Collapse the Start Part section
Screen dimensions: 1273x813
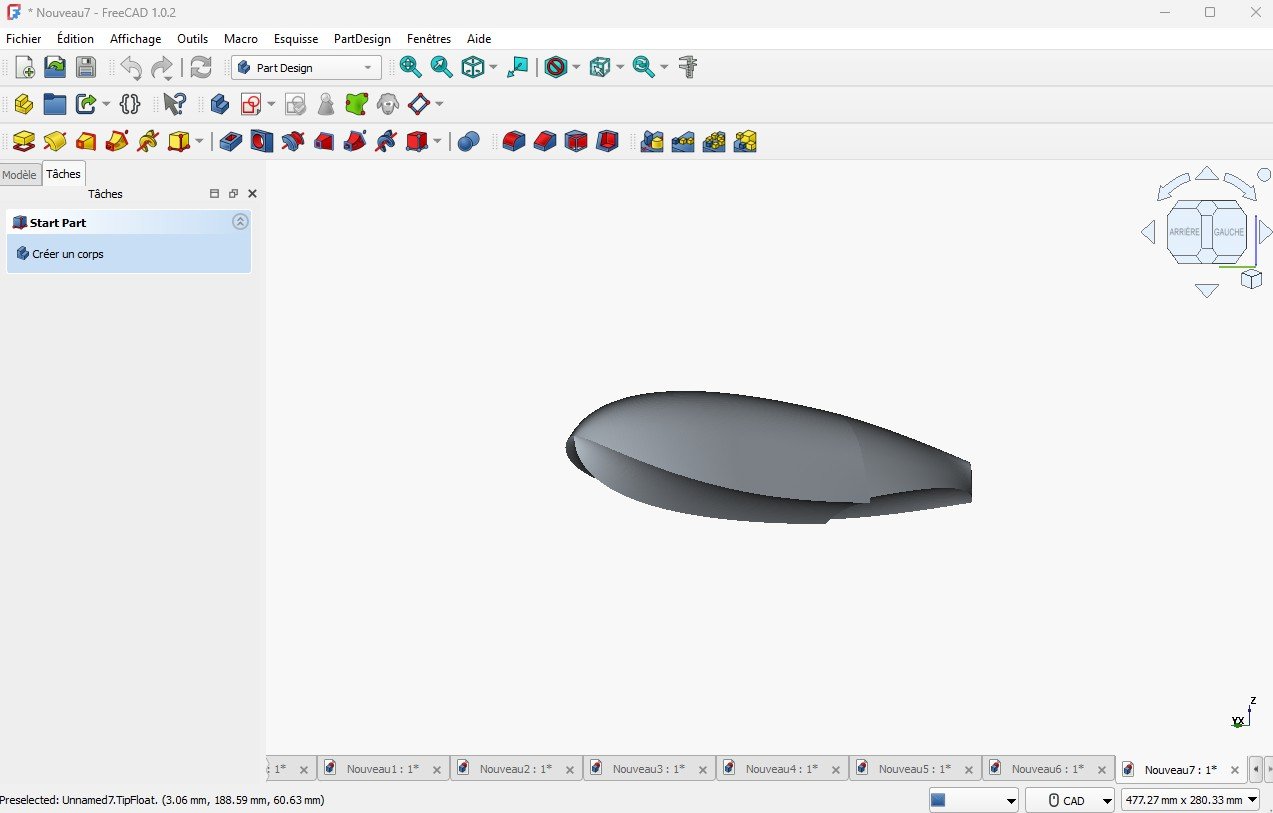pyautogui.click(x=240, y=222)
